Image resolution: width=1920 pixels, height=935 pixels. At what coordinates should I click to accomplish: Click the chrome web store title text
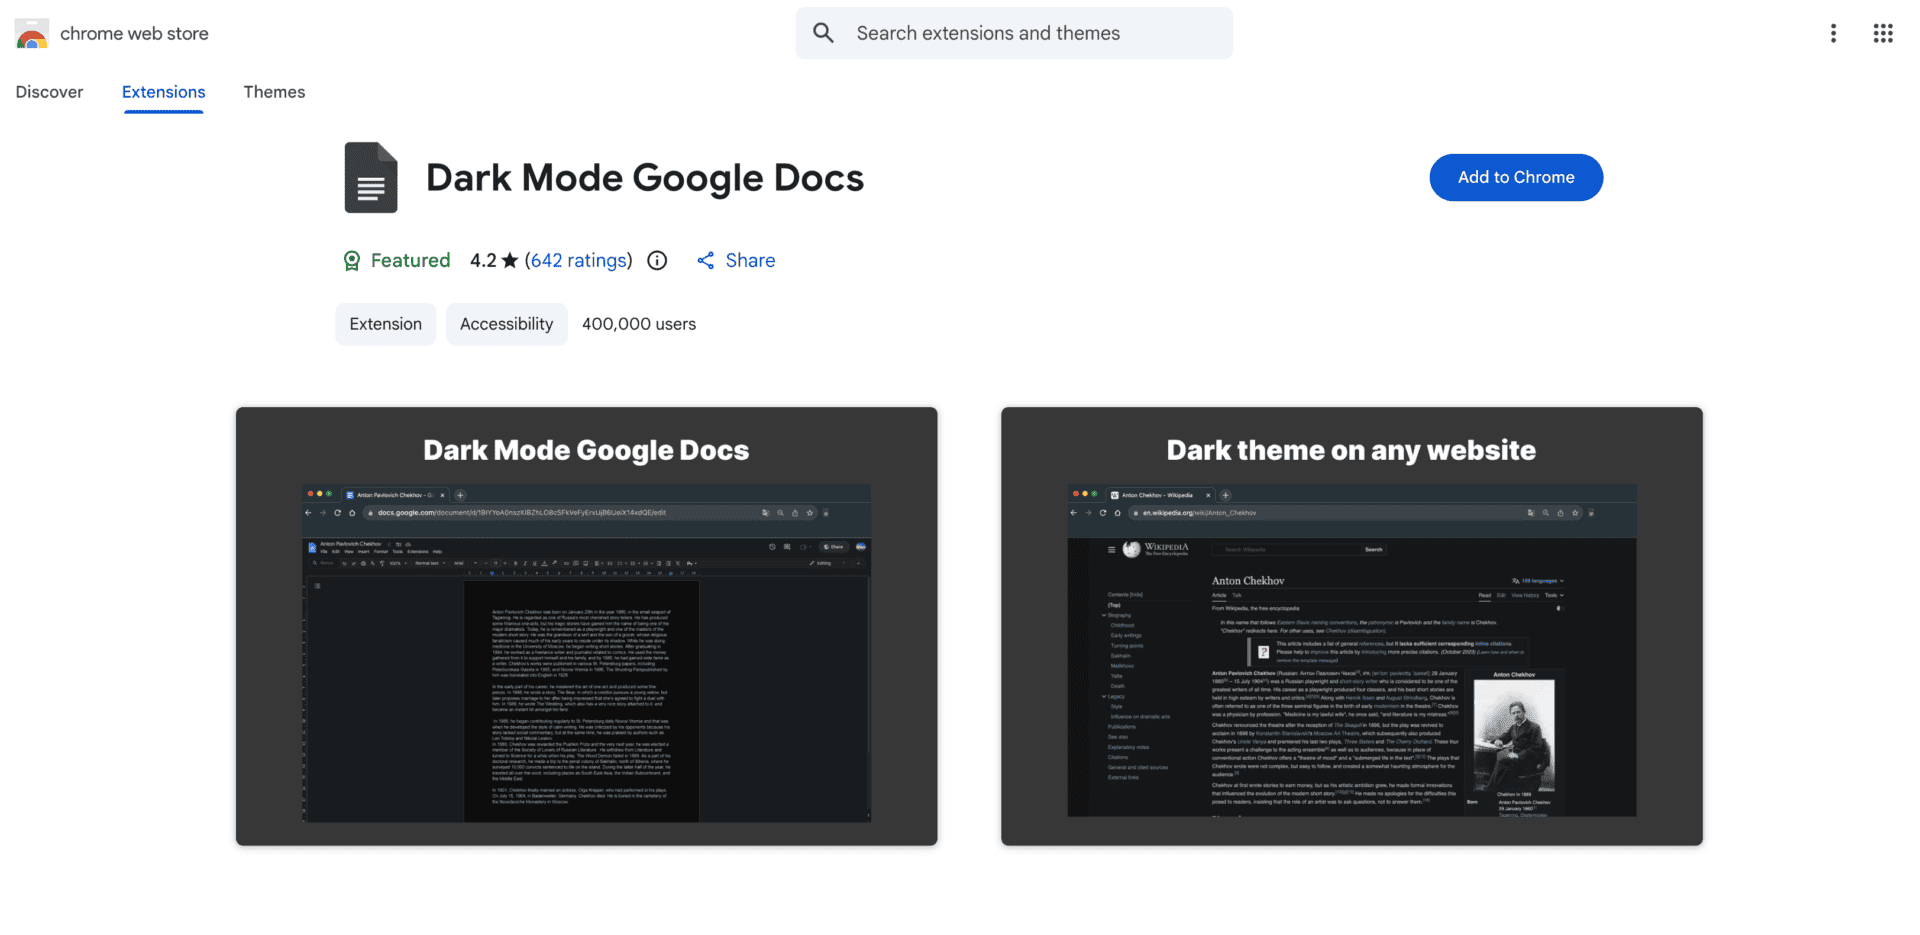(134, 34)
